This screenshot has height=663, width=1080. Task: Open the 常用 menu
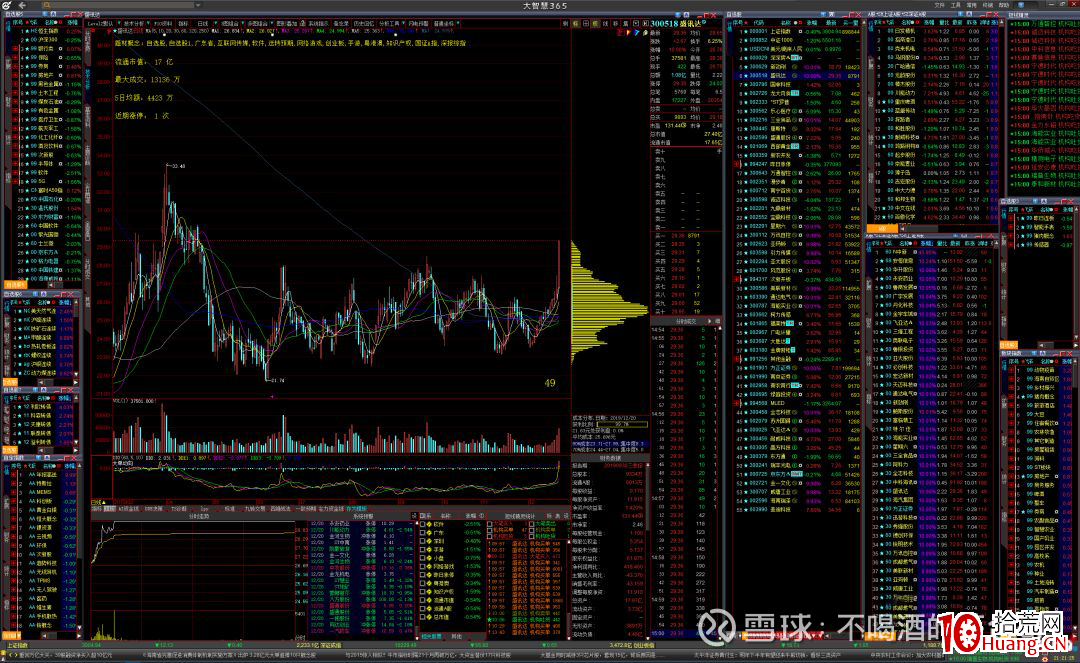pos(972,5)
